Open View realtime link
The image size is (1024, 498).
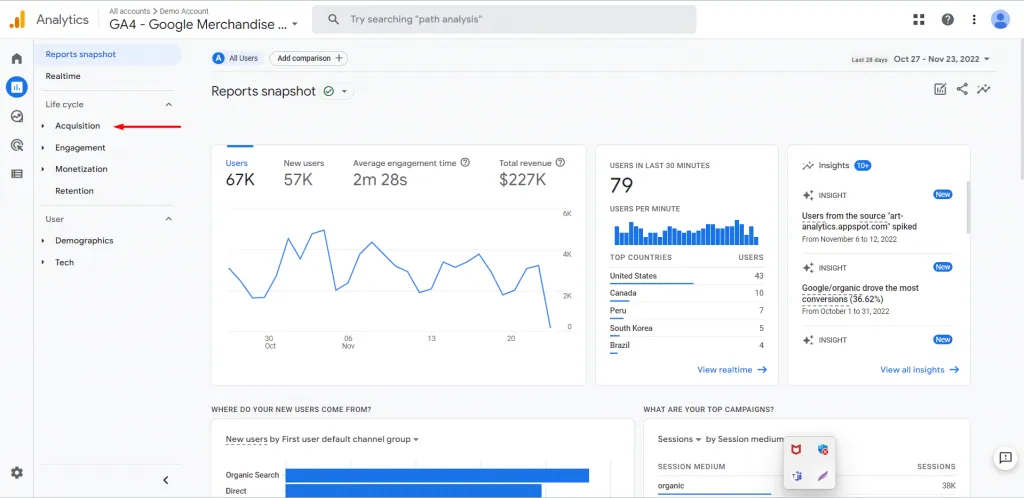point(732,370)
